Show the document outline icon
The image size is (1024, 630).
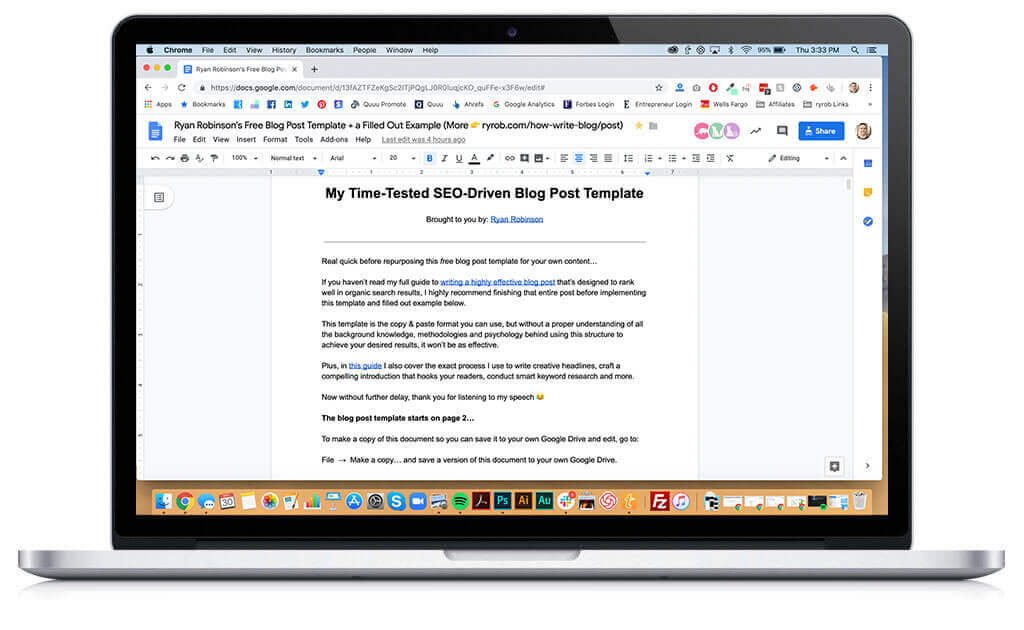160,197
